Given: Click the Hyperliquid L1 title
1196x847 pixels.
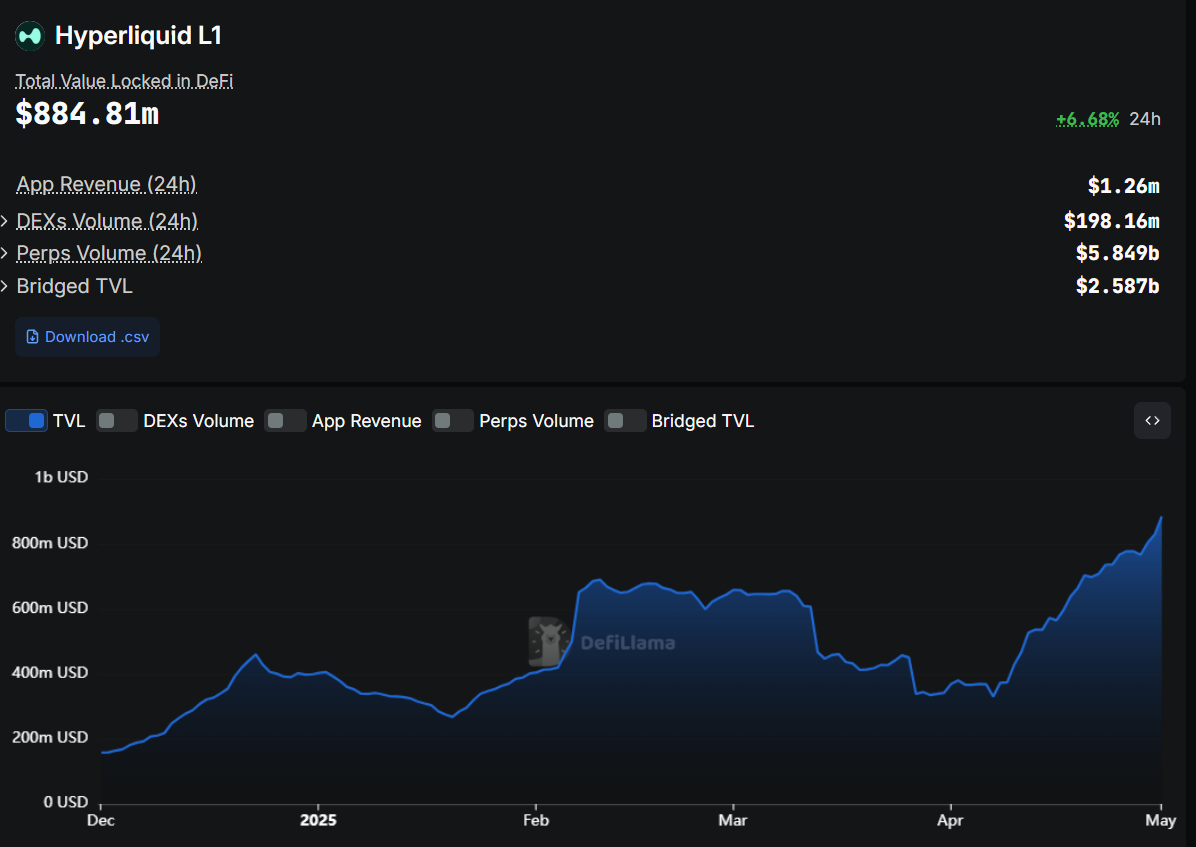Looking at the screenshot, I should click(138, 36).
